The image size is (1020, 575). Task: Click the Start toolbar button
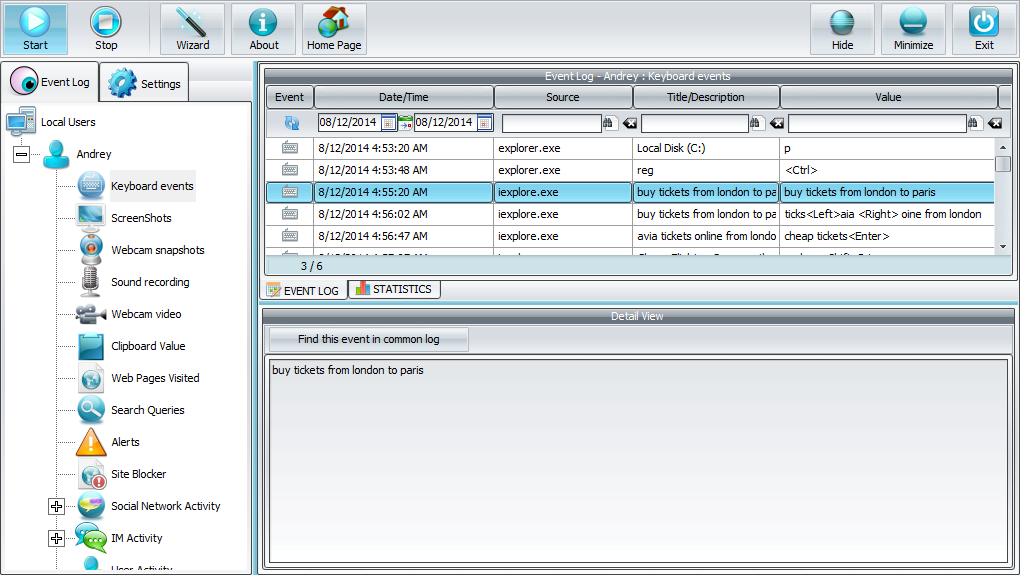[x=35, y=29]
